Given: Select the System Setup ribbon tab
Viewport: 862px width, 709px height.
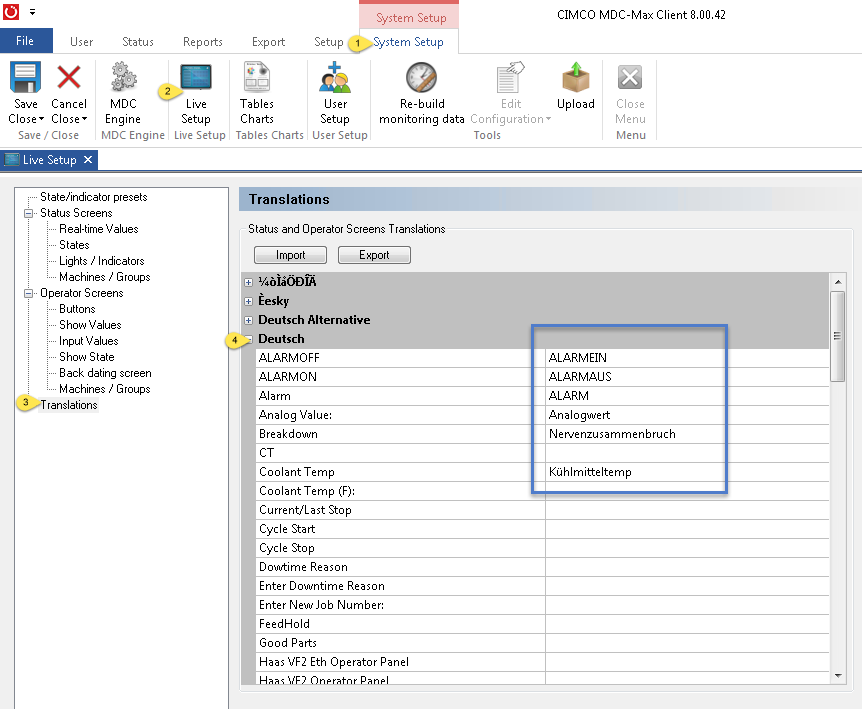Looking at the screenshot, I should [x=408, y=42].
